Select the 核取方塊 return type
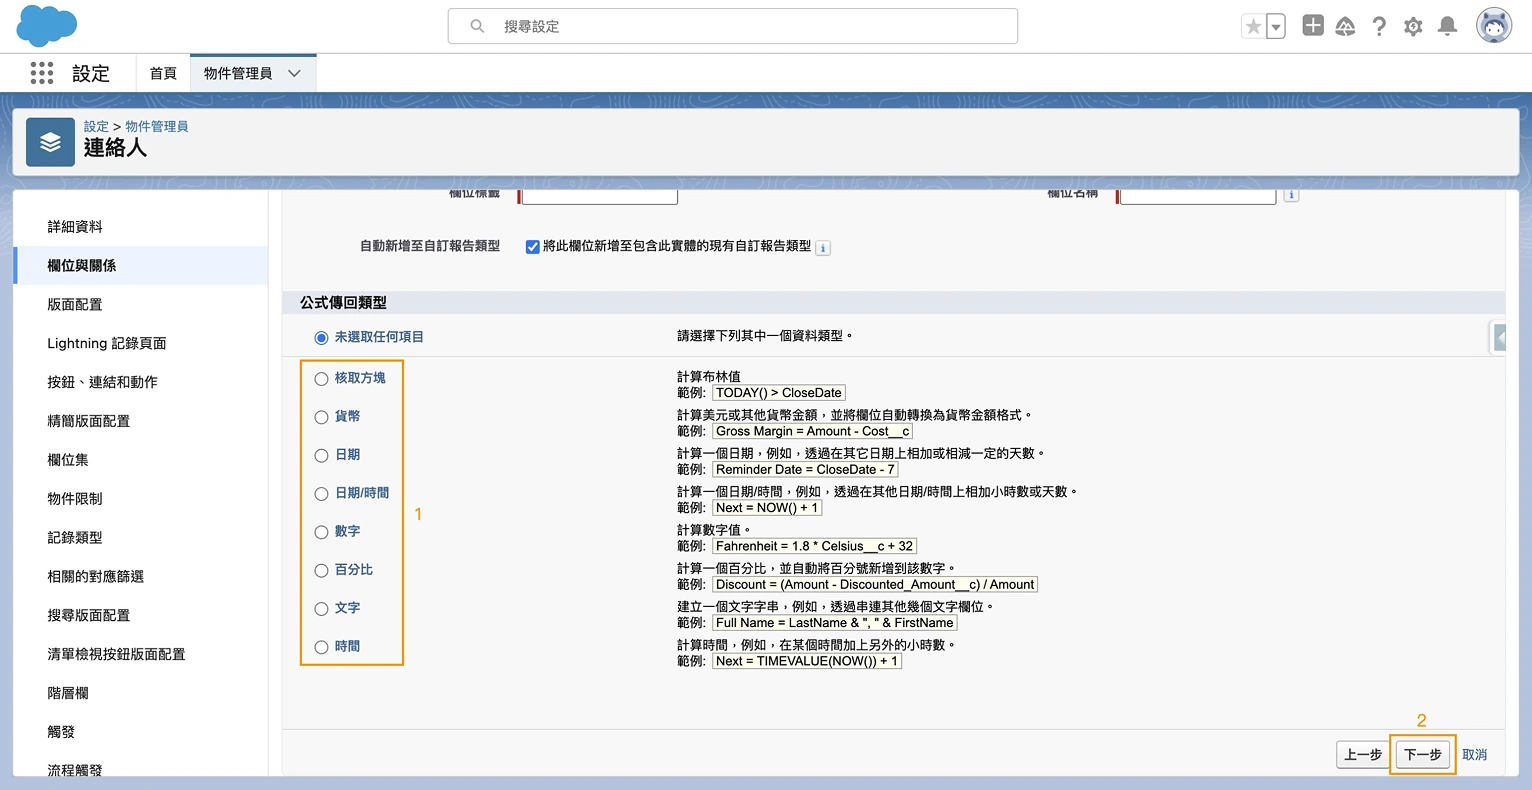 click(321, 378)
